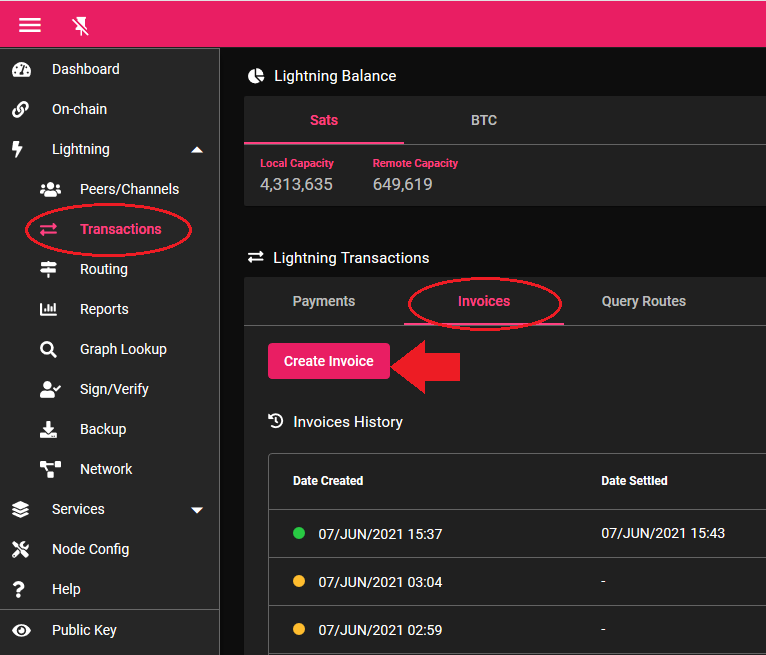766x655 pixels.
Task: Click the Public Key eye icon
Action: pyautogui.click(x=21, y=631)
